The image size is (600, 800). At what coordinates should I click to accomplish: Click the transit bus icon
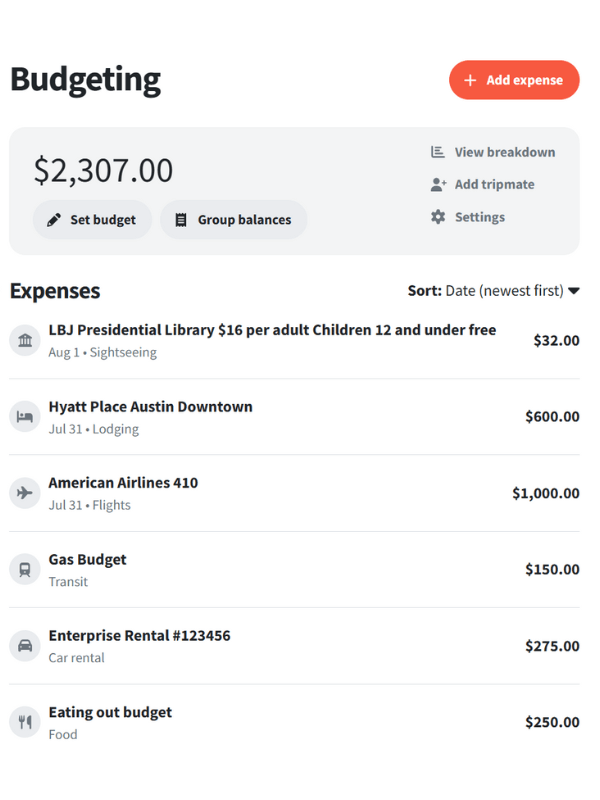tap(25, 570)
